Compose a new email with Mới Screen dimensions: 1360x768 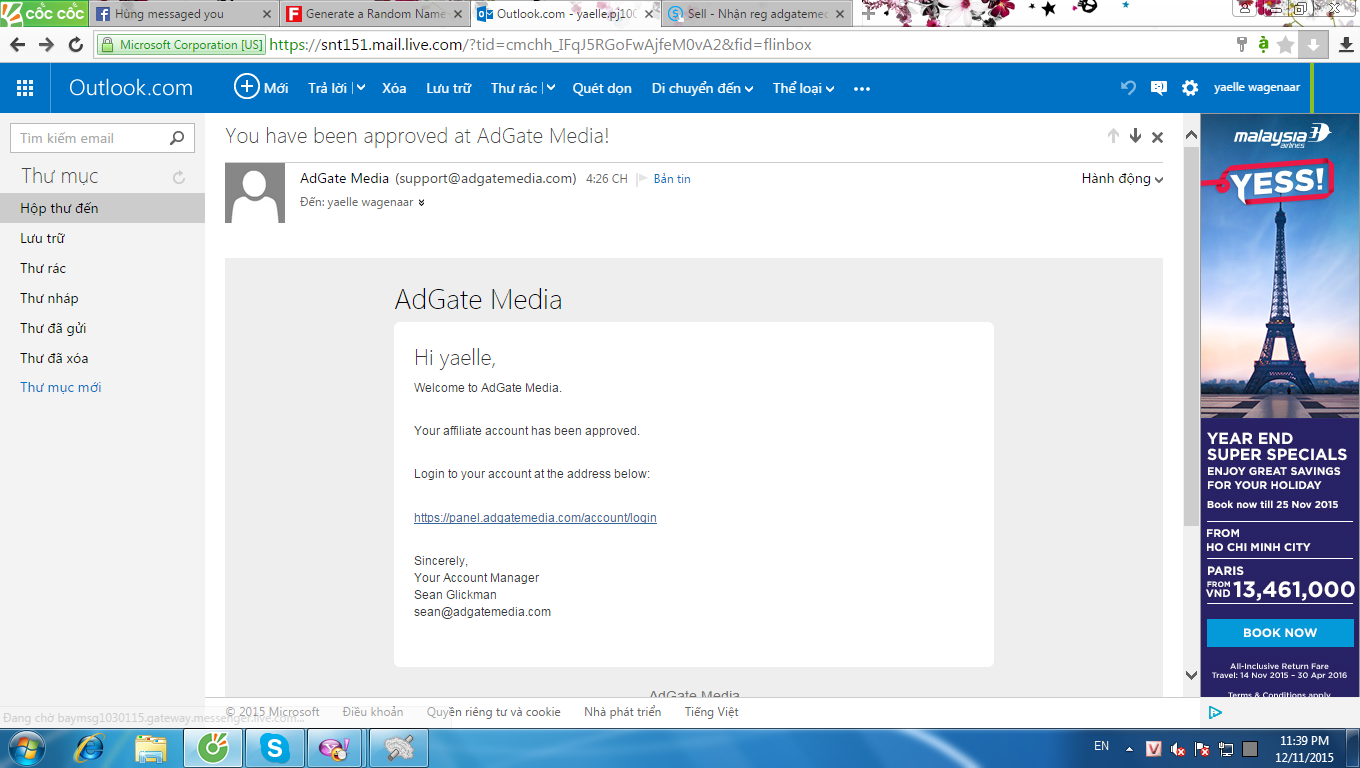click(x=261, y=88)
